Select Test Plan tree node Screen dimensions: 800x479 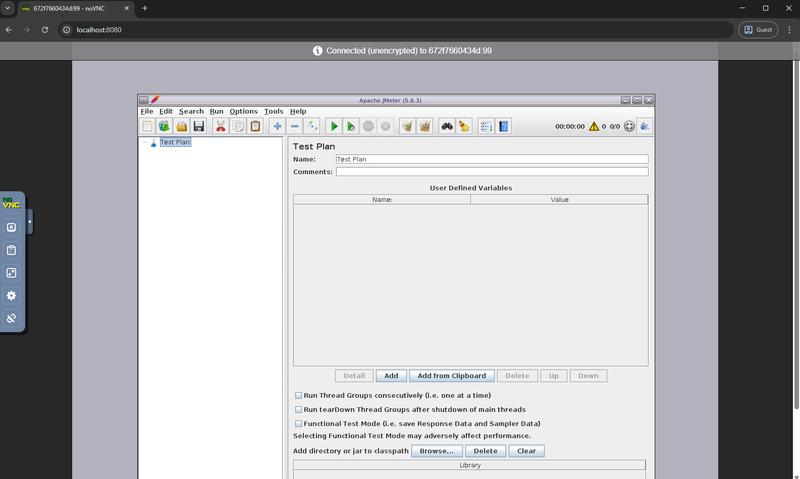pyautogui.click(x=175, y=142)
